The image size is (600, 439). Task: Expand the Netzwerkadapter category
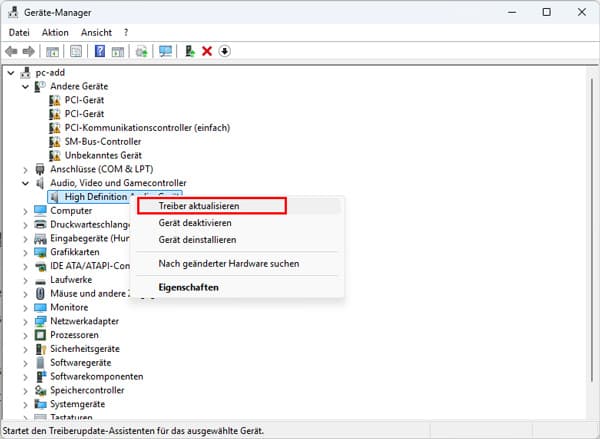click(26, 321)
